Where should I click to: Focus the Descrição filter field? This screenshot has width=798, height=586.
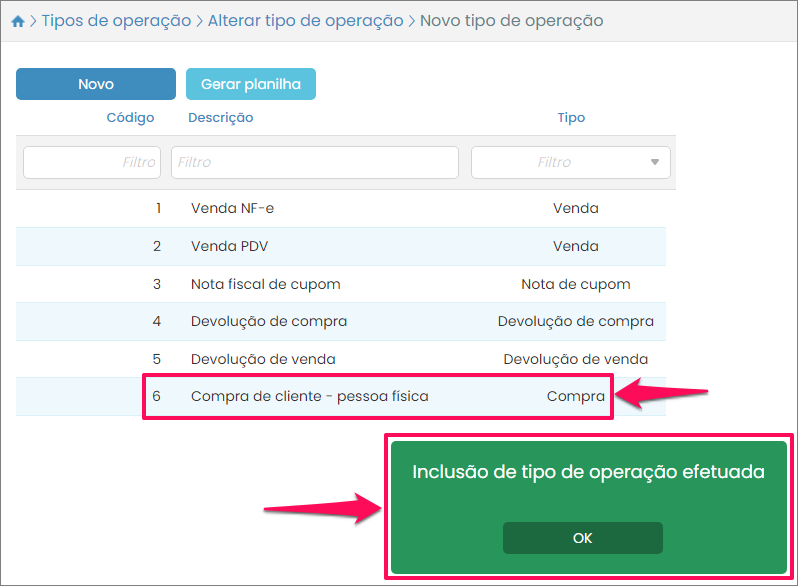314,162
